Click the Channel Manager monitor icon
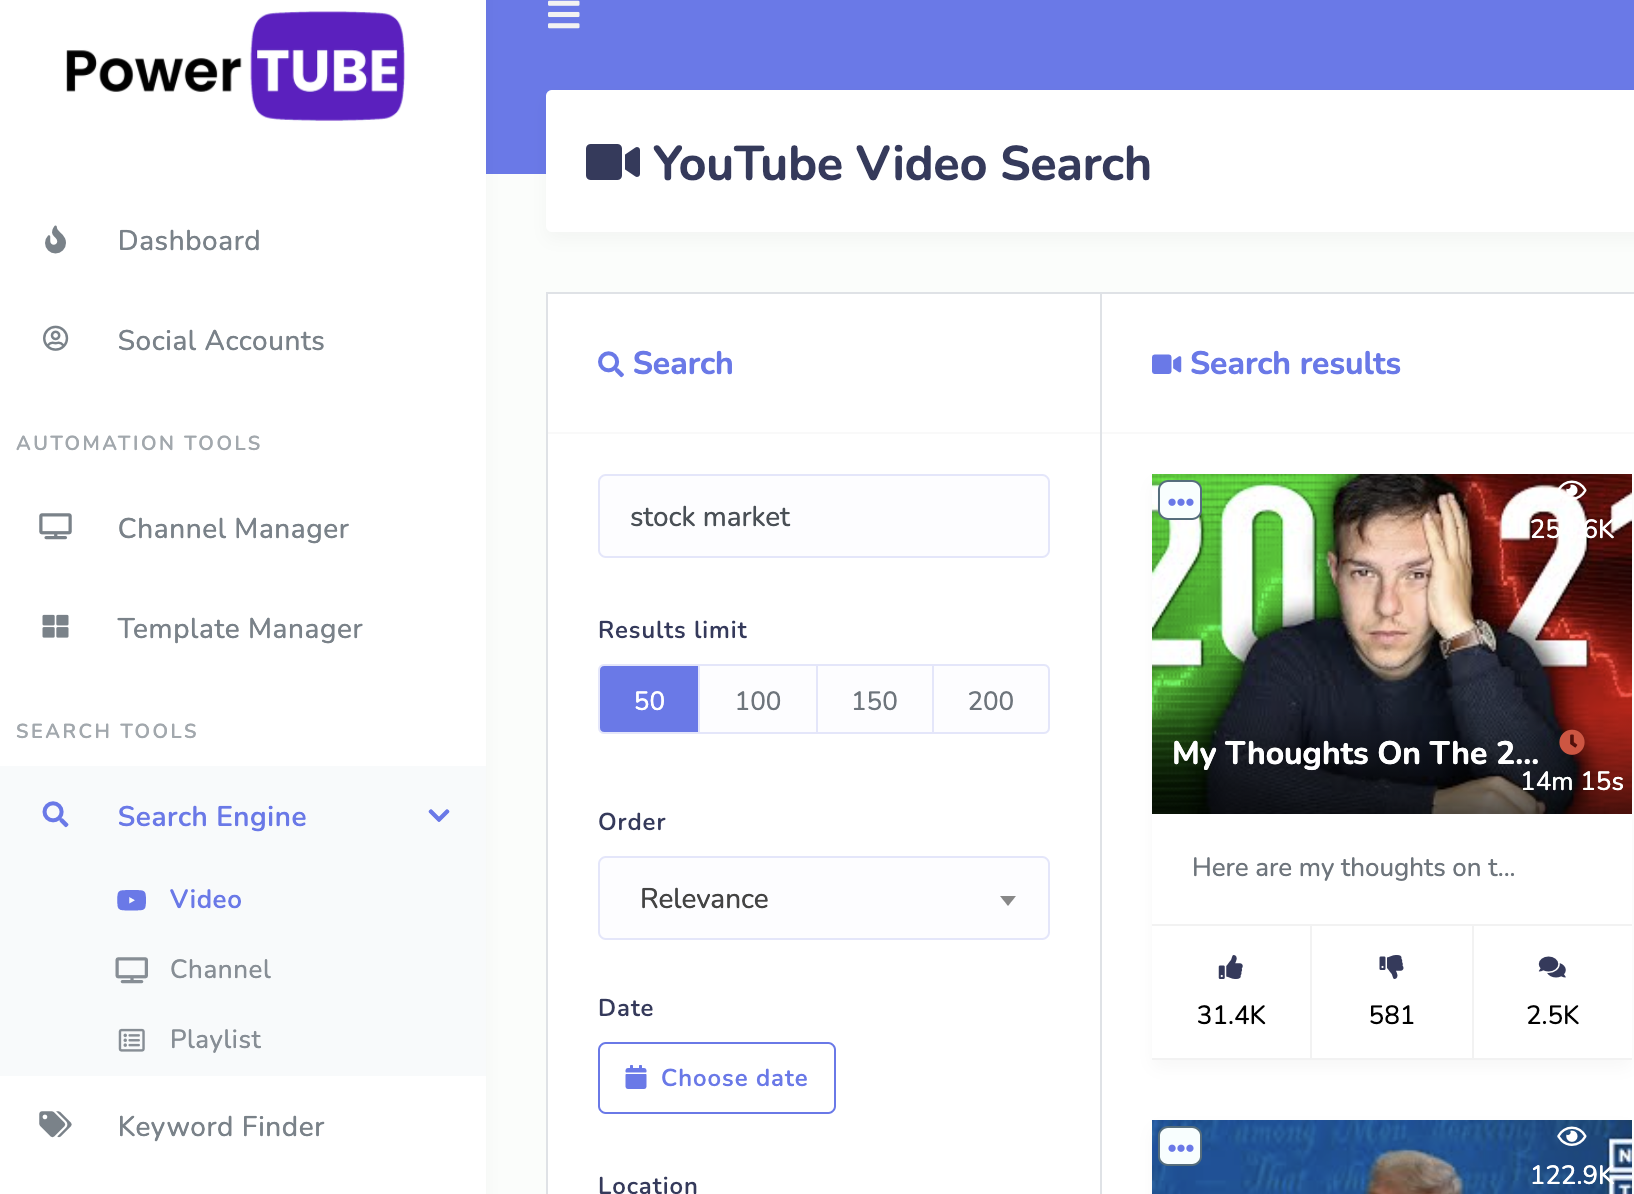 pyautogui.click(x=56, y=527)
